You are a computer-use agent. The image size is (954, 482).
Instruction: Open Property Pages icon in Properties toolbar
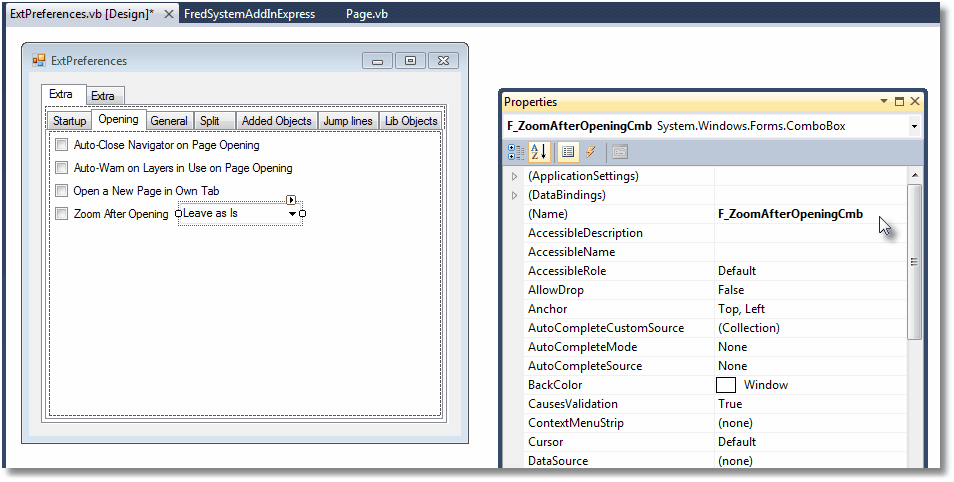click(619, 152)
